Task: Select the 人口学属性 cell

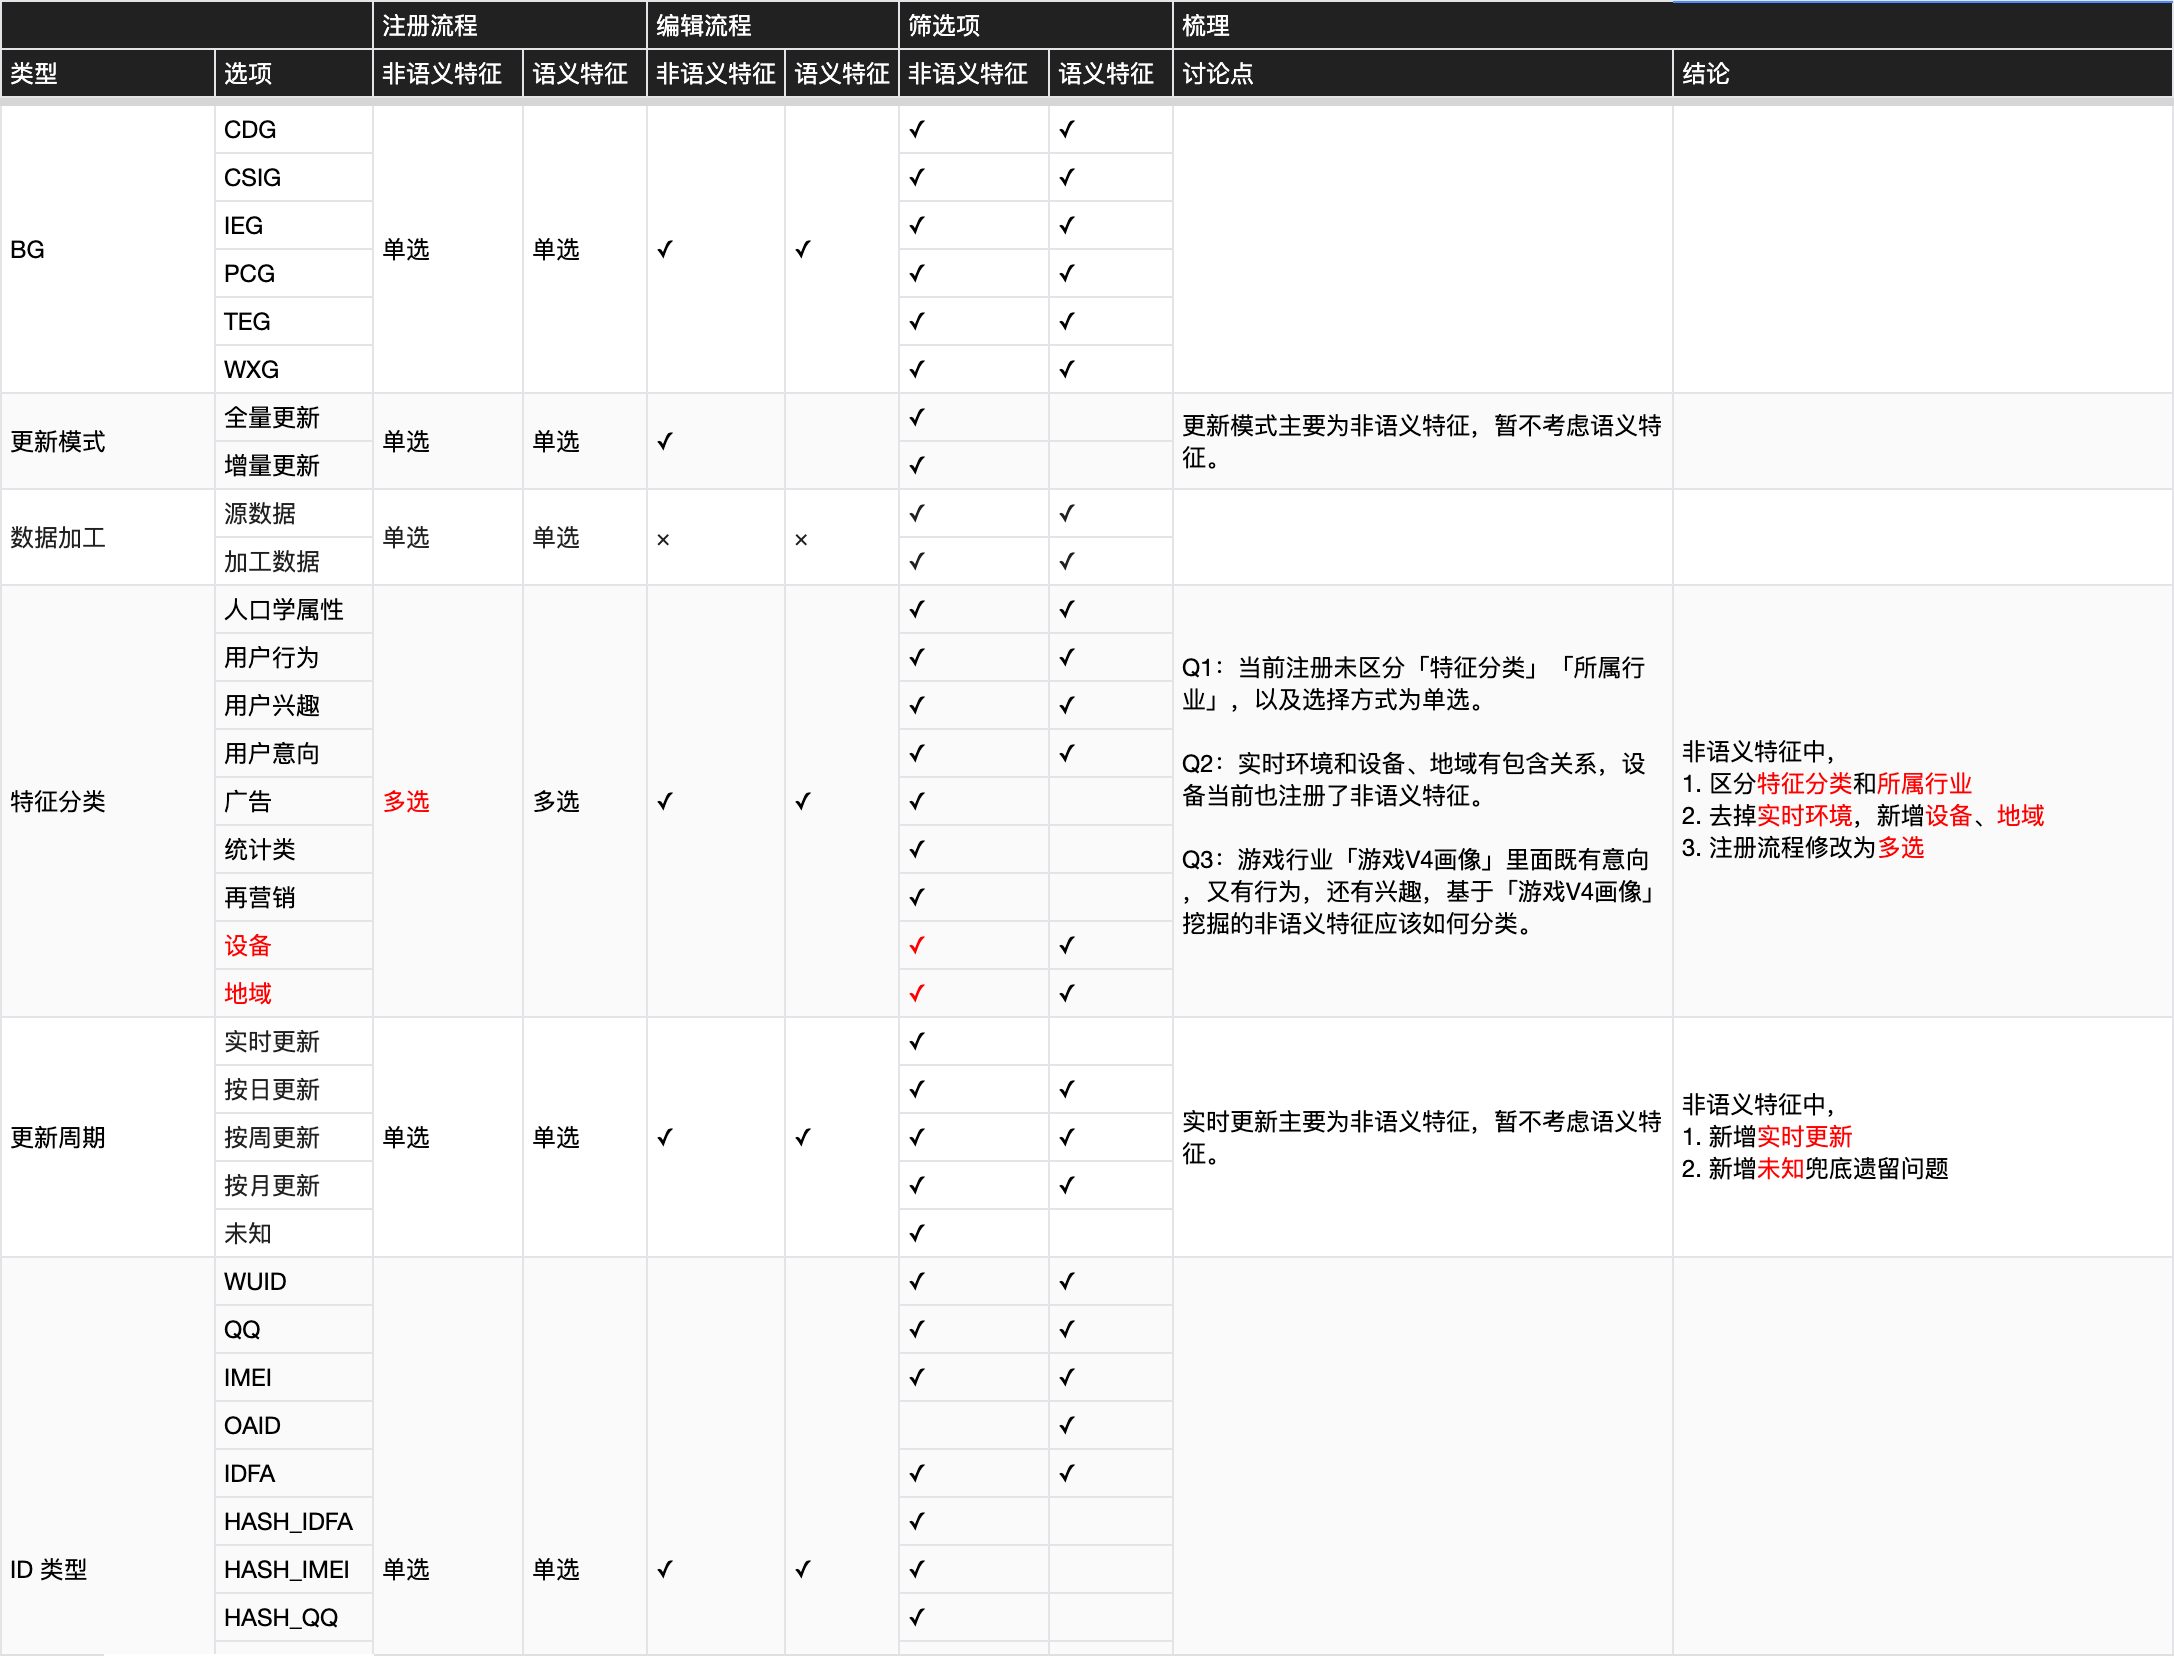Action: pyautogui.click(x=294, y=609)
